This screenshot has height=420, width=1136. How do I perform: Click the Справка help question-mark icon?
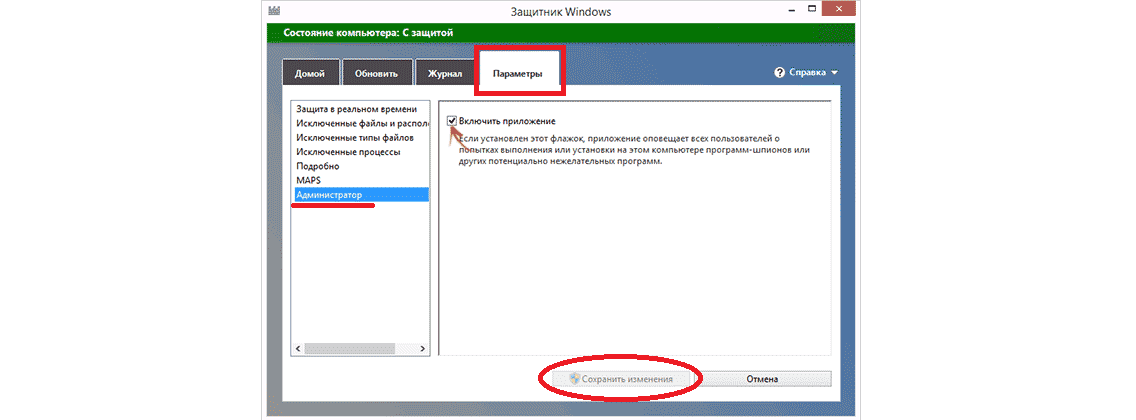(x=780, y=73)
